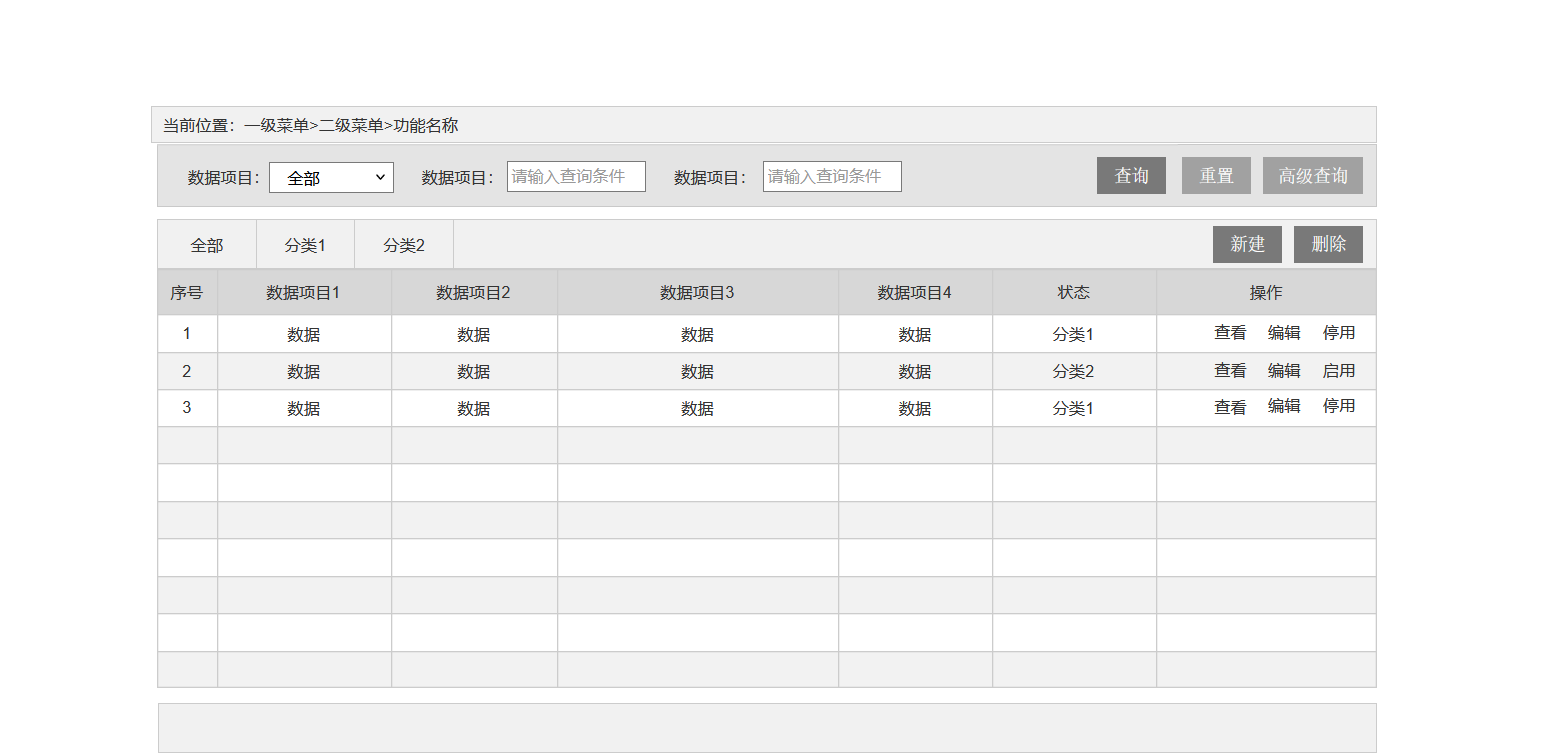
Task: Click the 数据项目3 column header
Action: pos(697,293)
